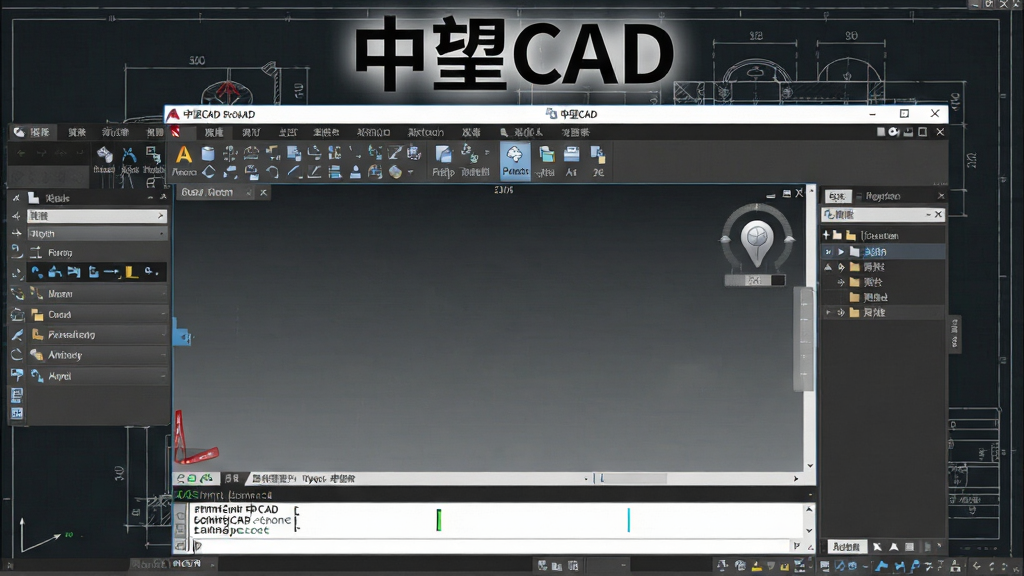Screen dimensions: 1024x576
Task: Toggle the switch bar beneath the navigation compass
Action: tap(755, 280)
